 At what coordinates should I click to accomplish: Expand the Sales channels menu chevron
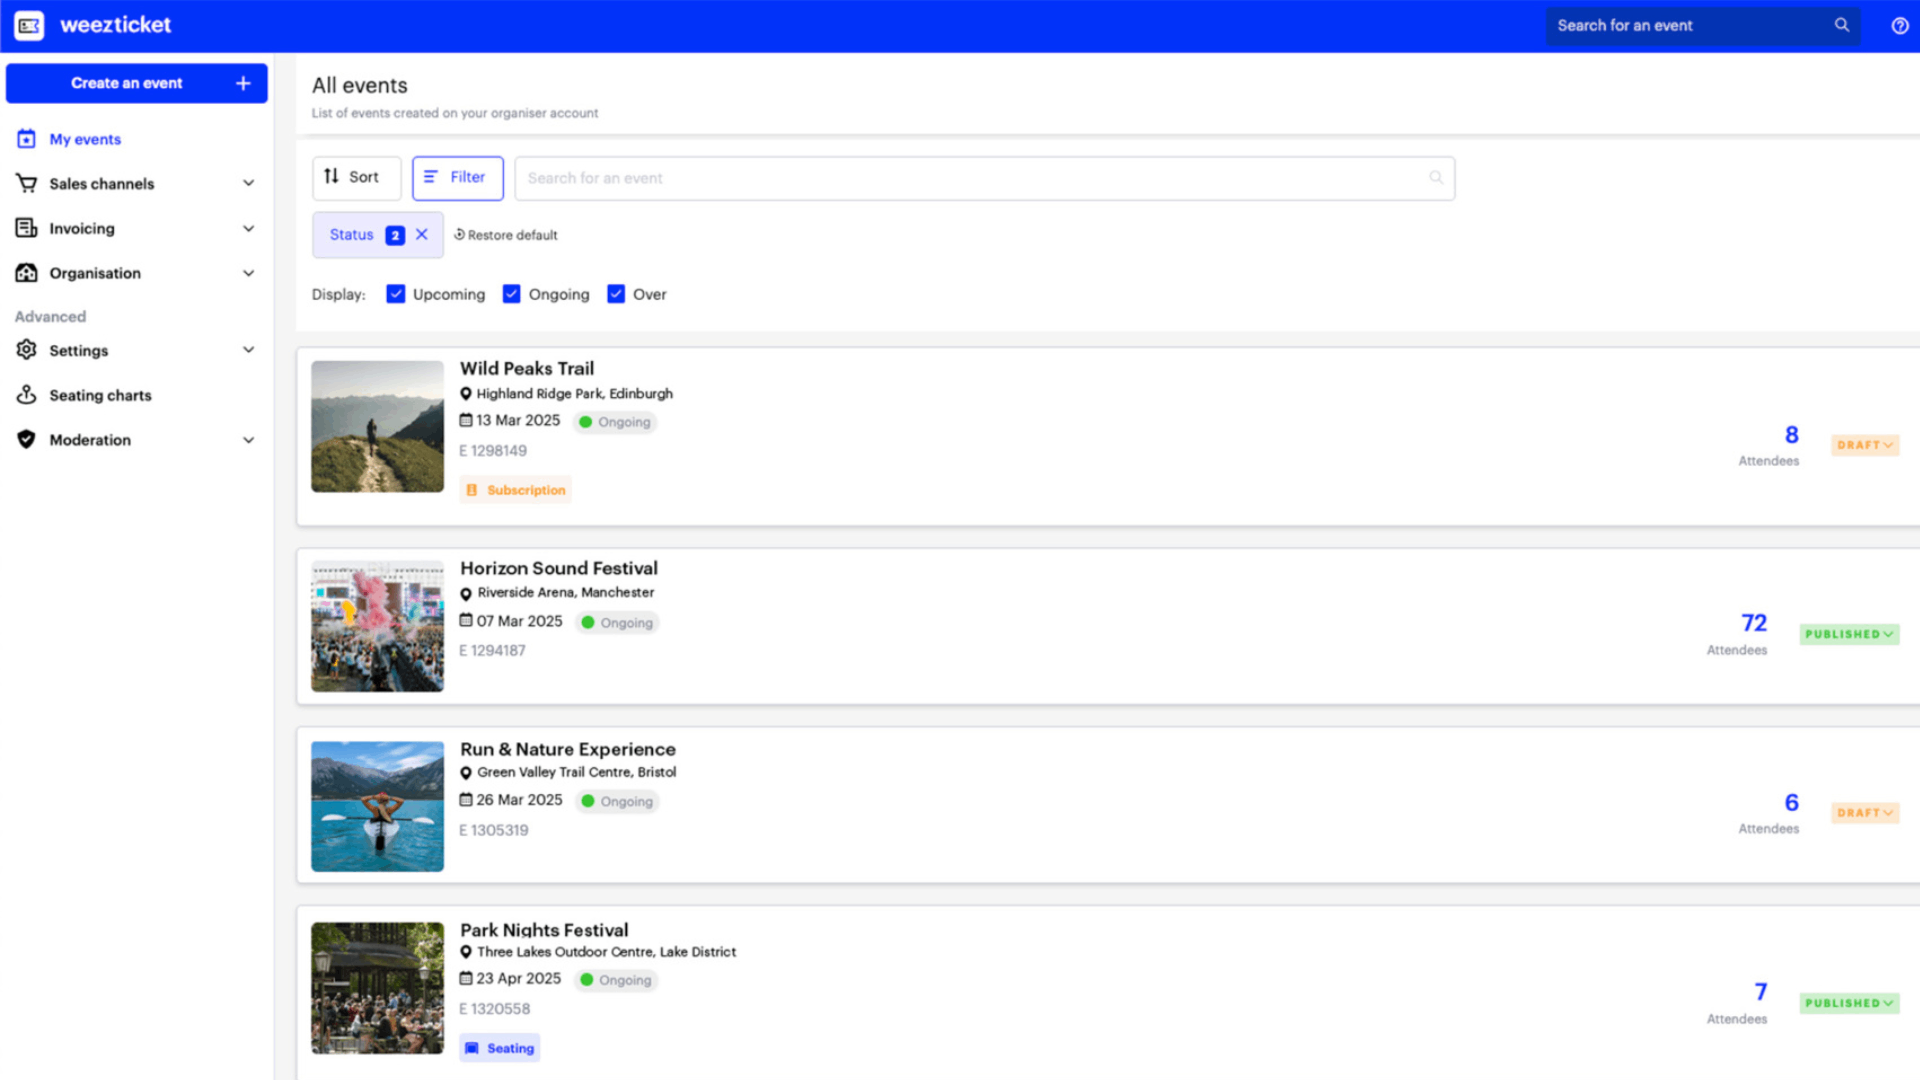[x=249, y=183]
